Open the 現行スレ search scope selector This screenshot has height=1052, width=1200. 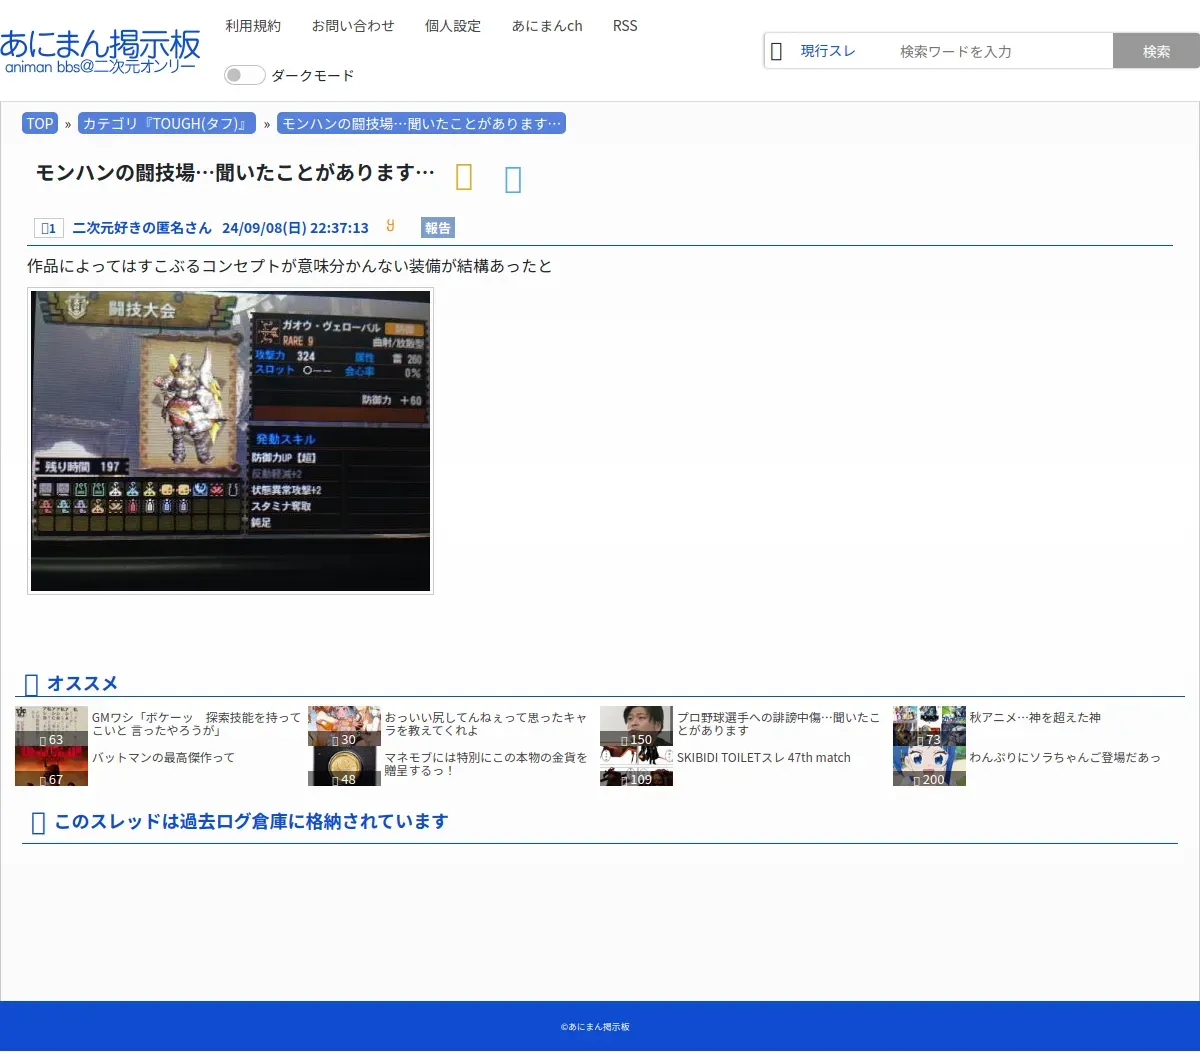click(x=828, y=51)
